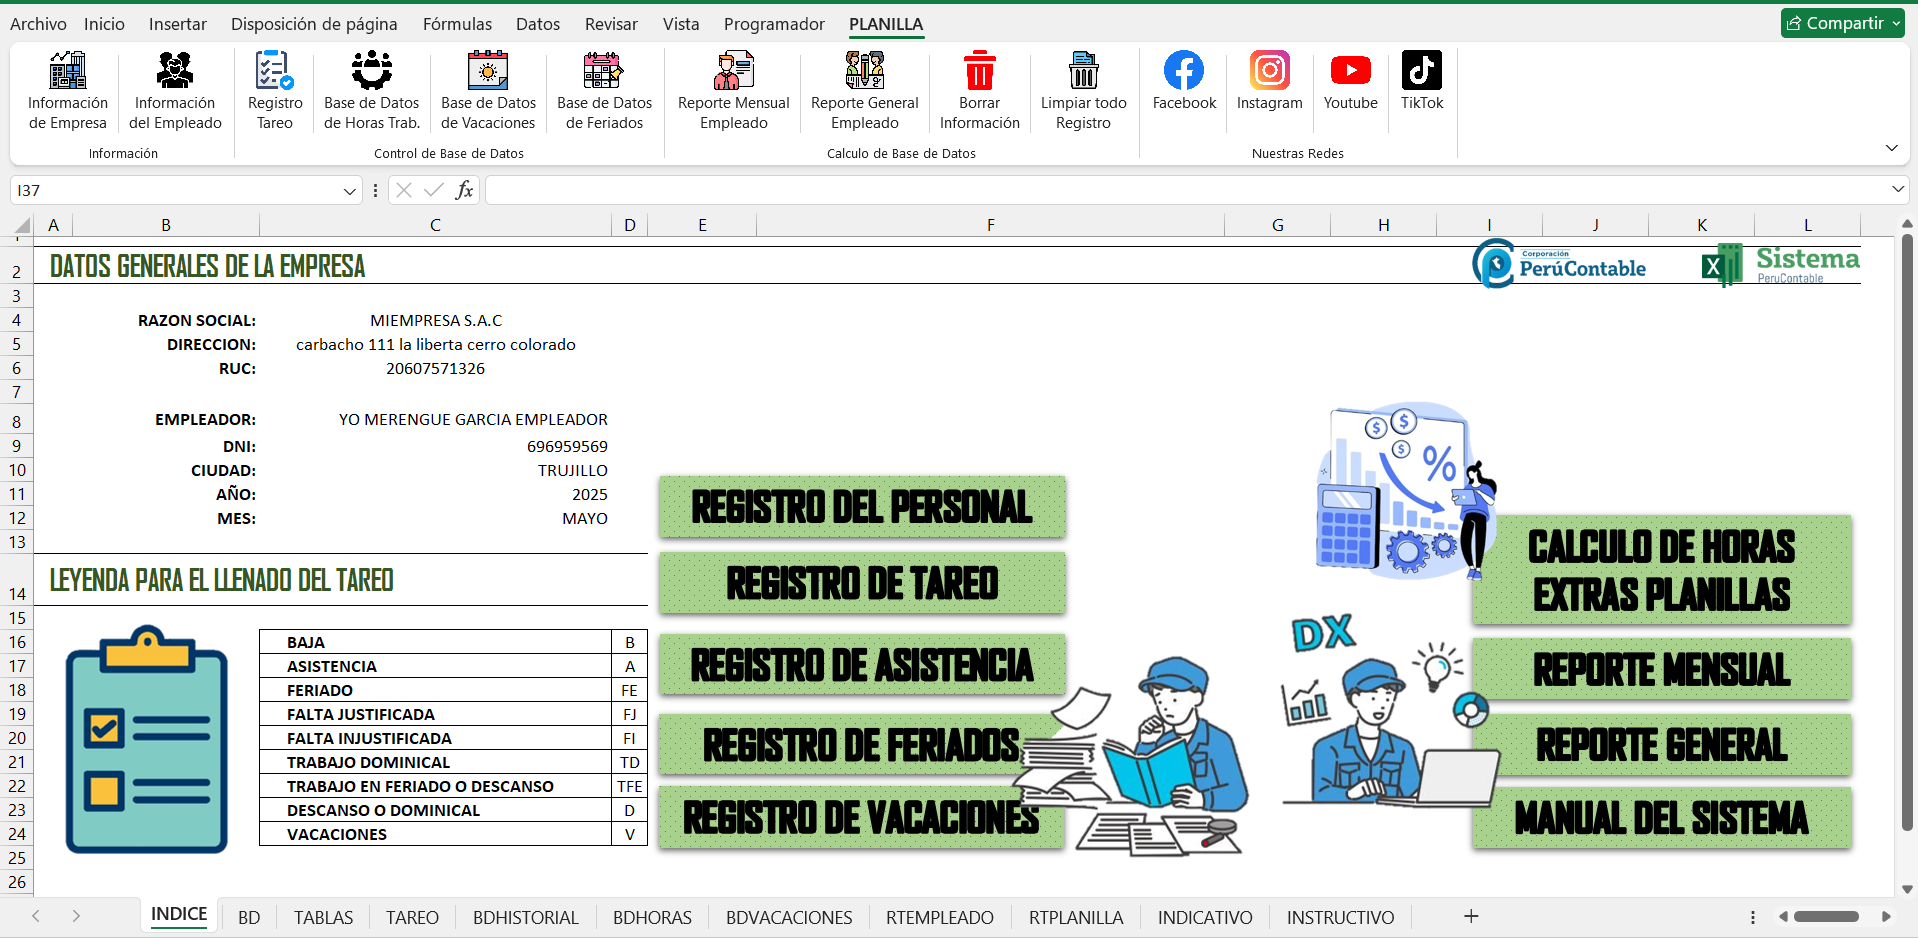Viewport: 1918px width, 938px height.
Task: Open the Compartir share dropdown
Action: click(x=1843, y=23)
